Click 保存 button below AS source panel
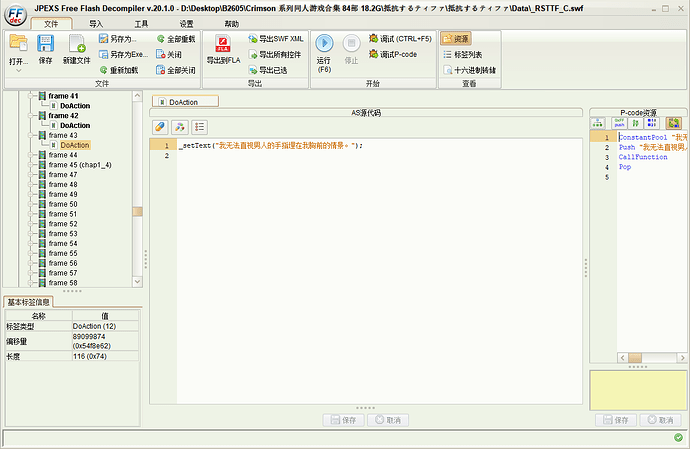Screen dimensions: 690x449 [x=344, y=420]
